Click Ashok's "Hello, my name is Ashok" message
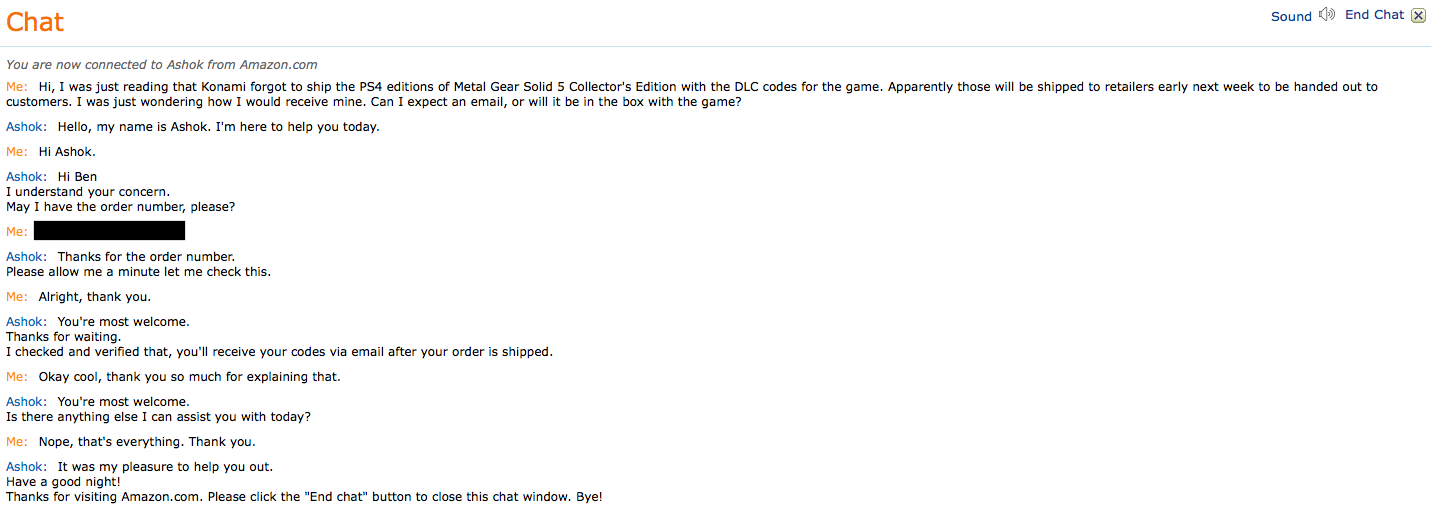 (218, 127)
